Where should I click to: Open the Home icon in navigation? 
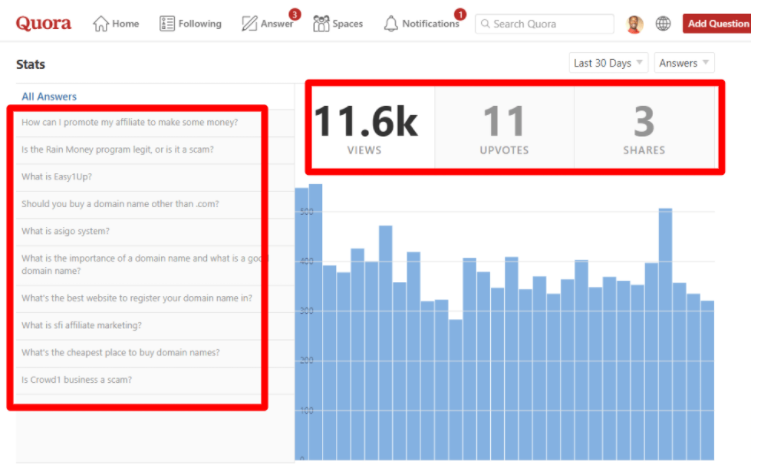coord(101,23)
